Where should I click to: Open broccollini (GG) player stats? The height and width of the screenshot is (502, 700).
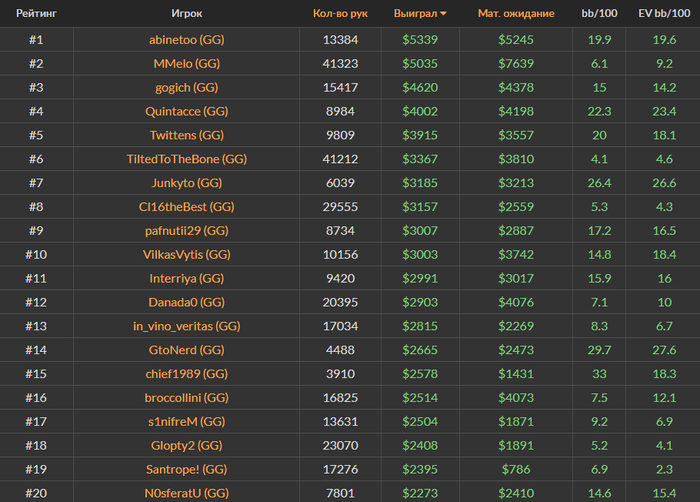tap(186, 398)
